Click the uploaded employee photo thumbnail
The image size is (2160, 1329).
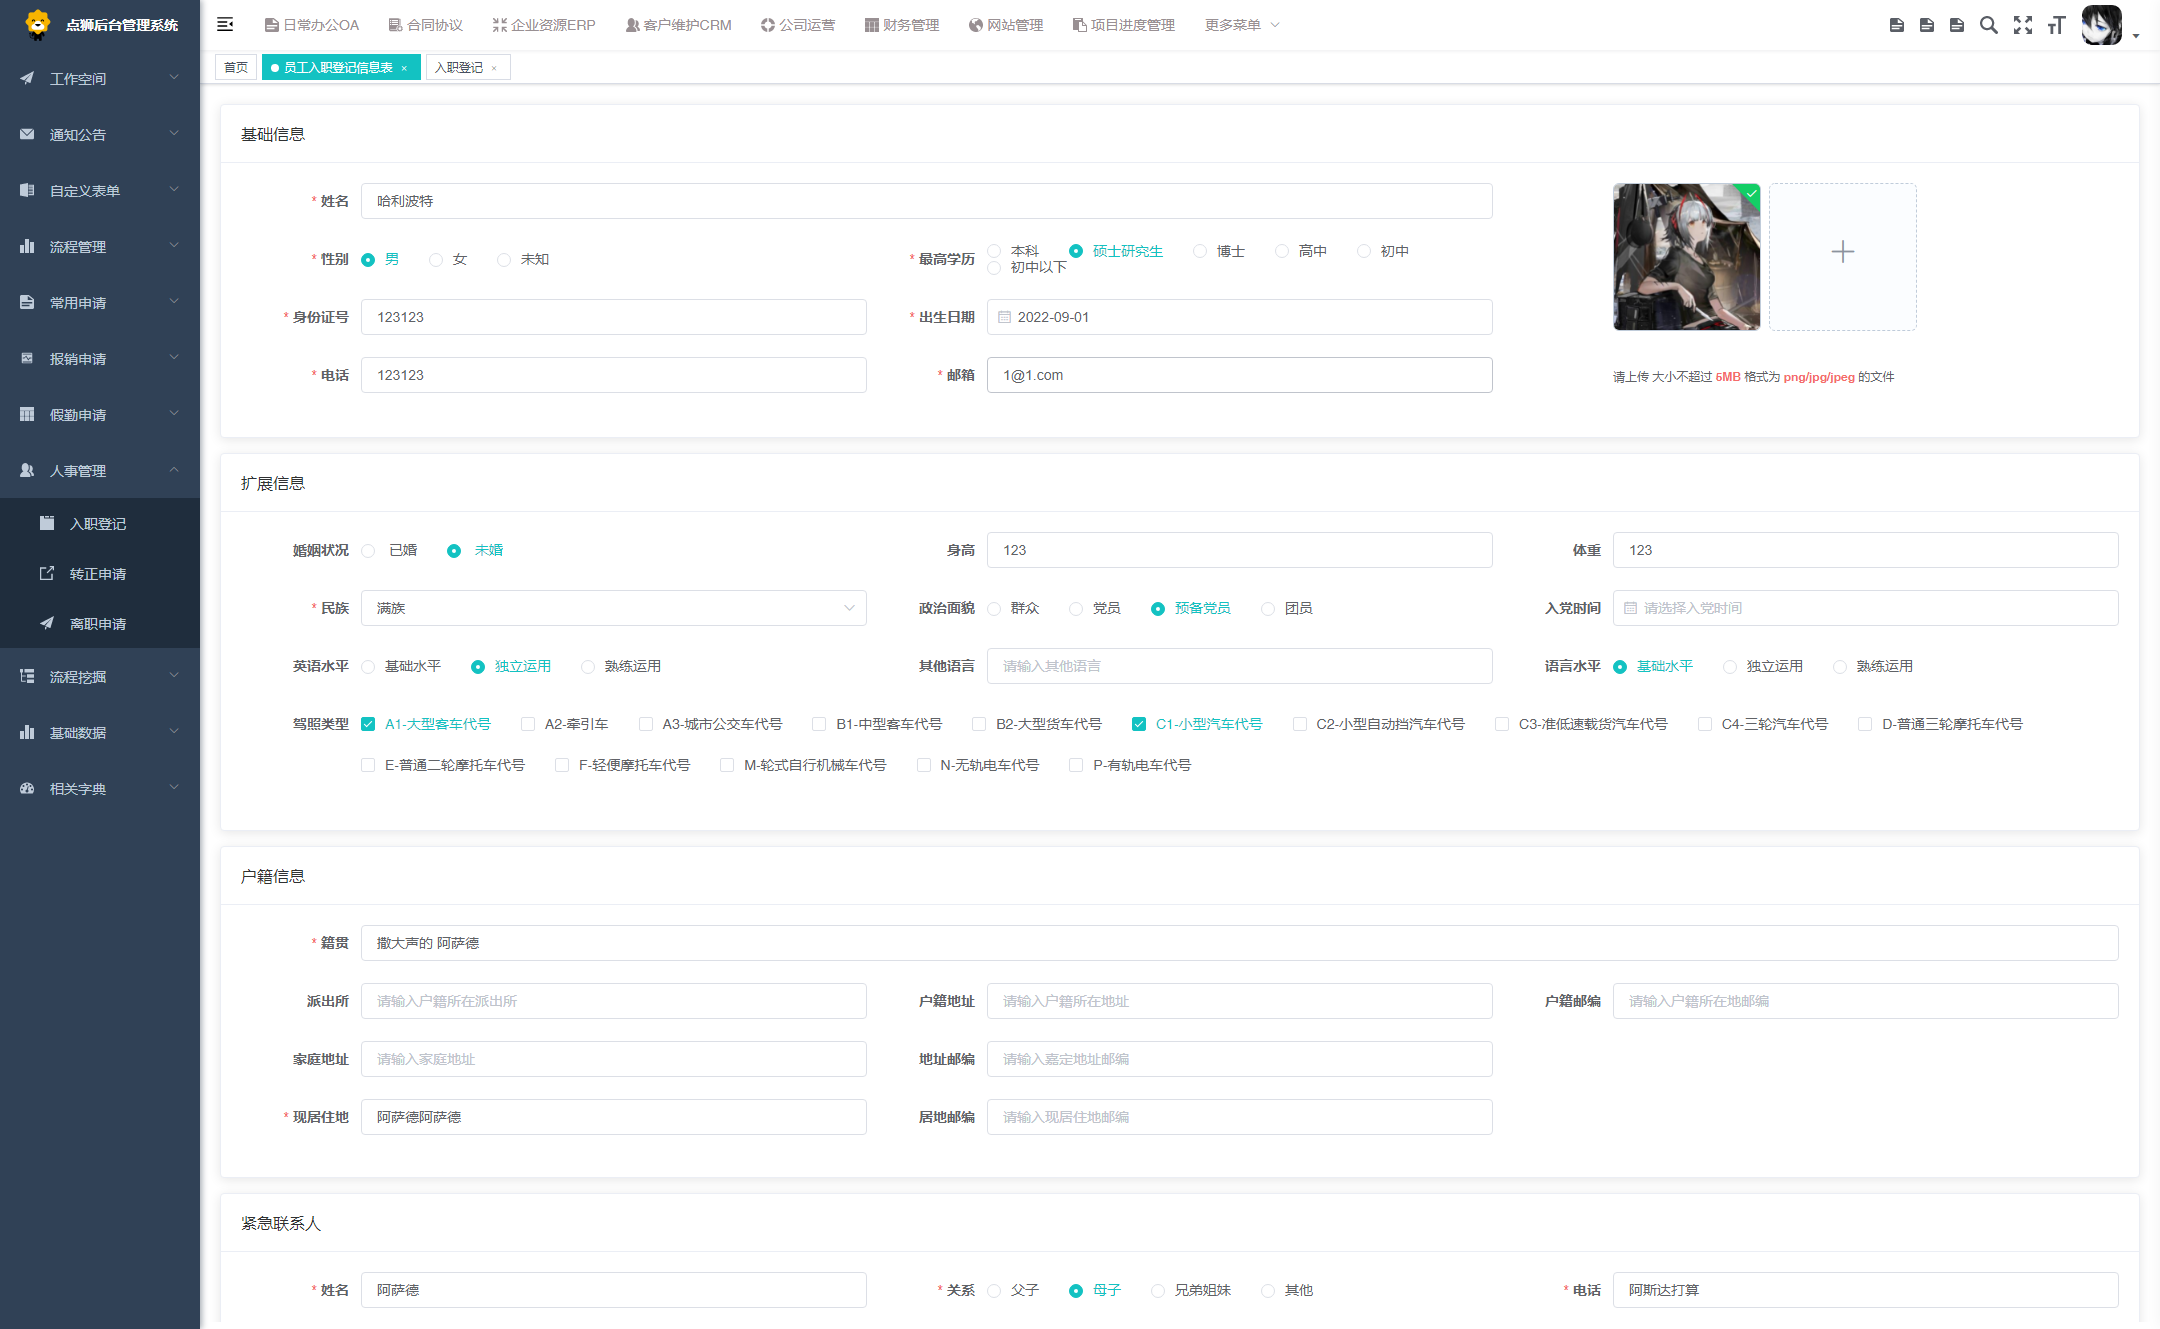click(1686, 257)
